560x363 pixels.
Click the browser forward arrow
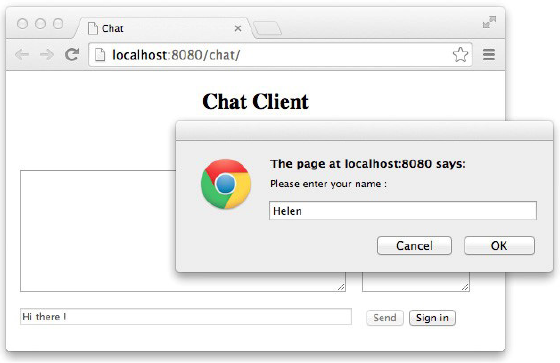(47, 55)
